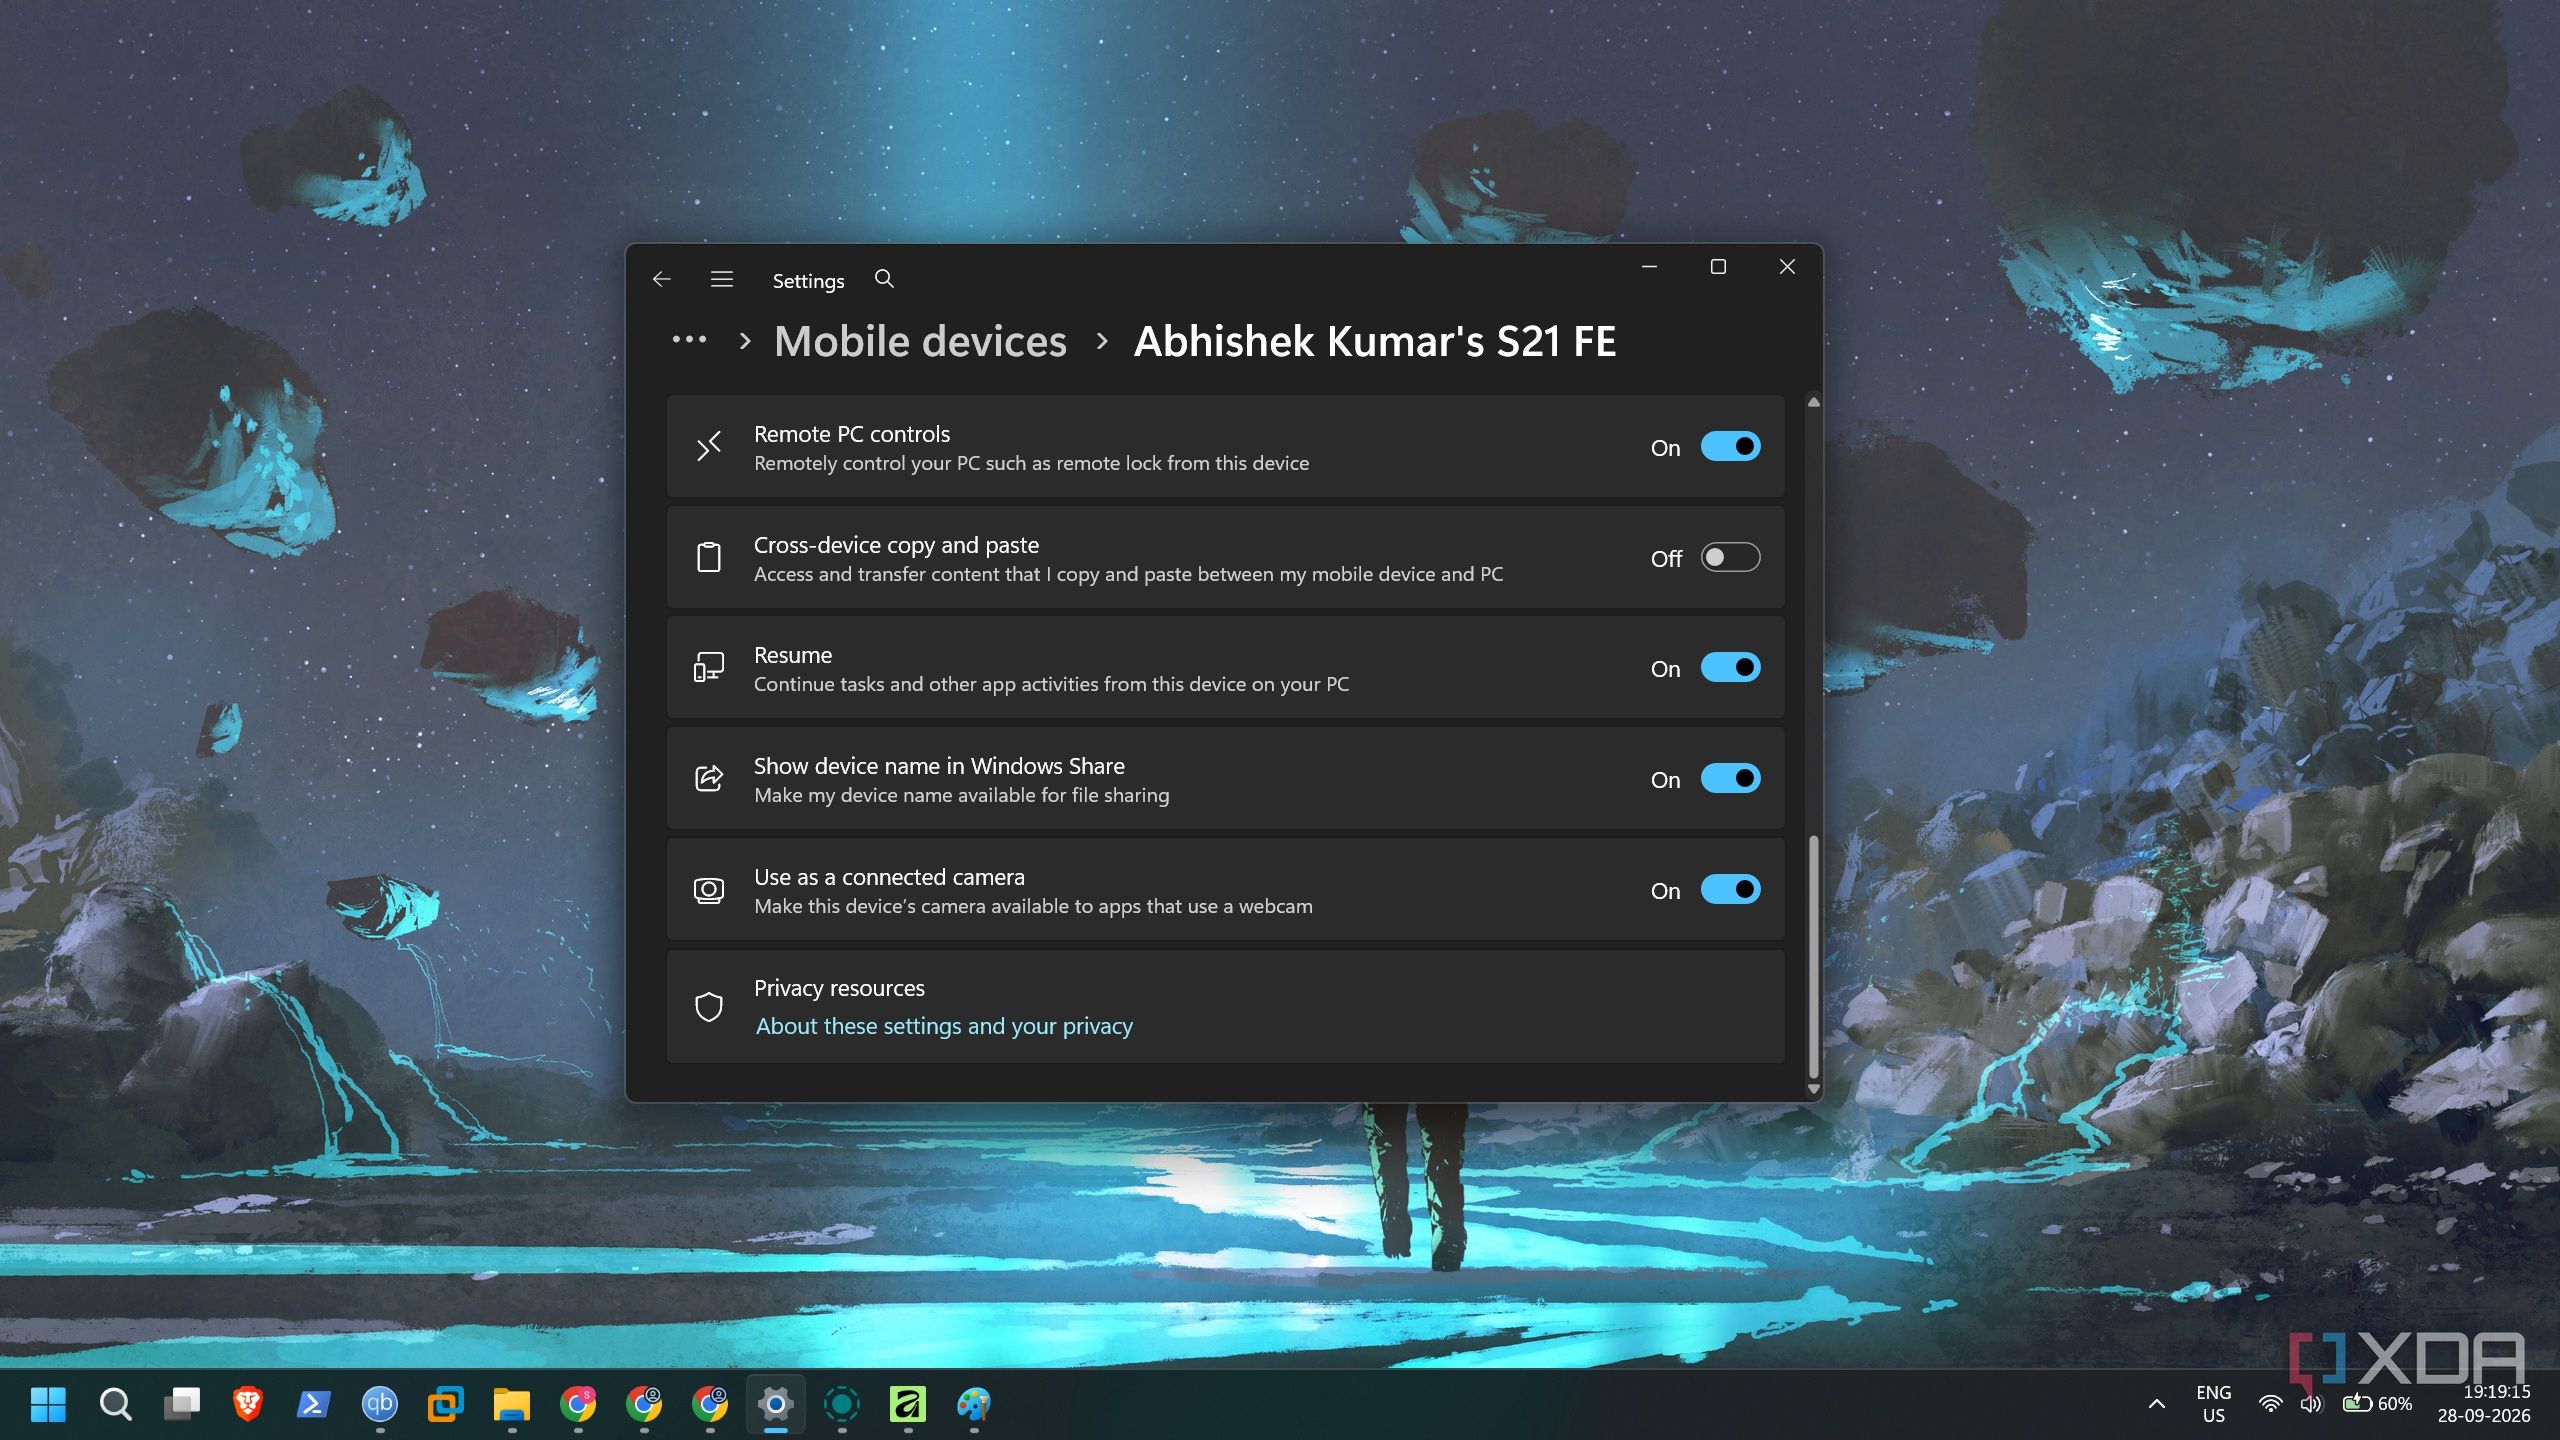Open the Settings hamburger navigation menu
Image resolution: width=2560 pixels, height=1440 pixels.
pyautogui.click(x=721, y=279)
